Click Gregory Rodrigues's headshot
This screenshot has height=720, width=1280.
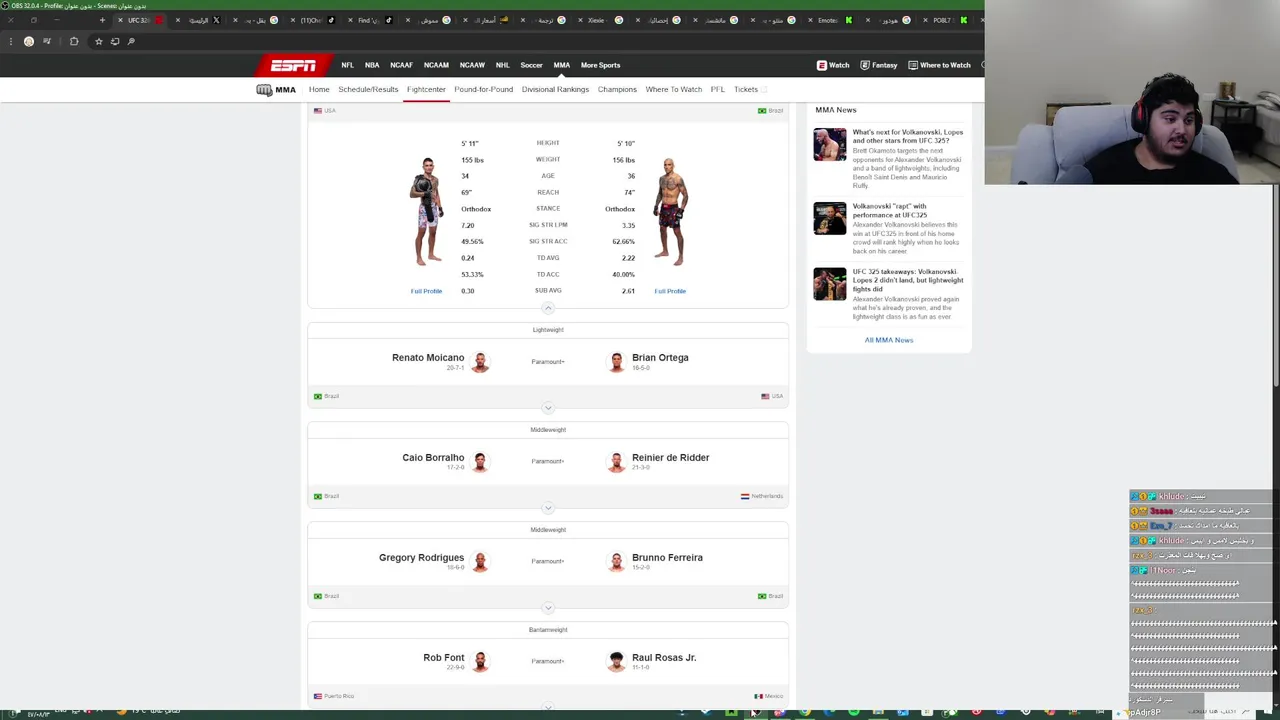[x=480, y=561]
